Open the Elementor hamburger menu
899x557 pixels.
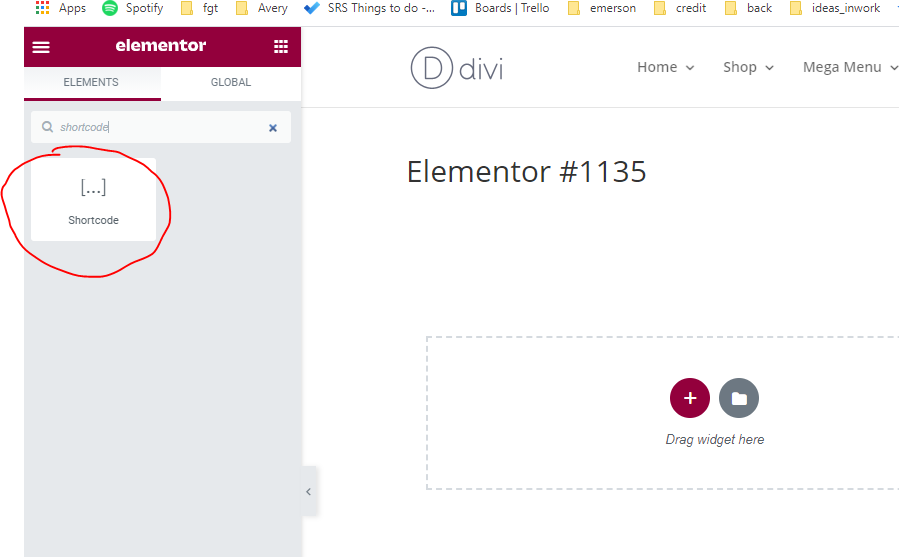pos(41,46)
